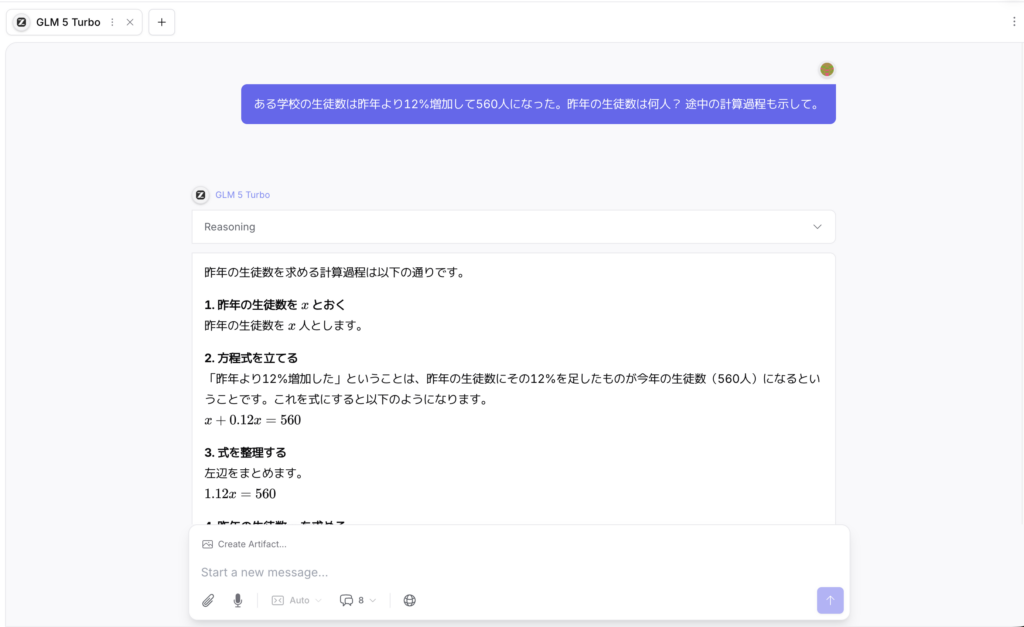Open the context message count dropdown showing 8

(x=358, y=600)
